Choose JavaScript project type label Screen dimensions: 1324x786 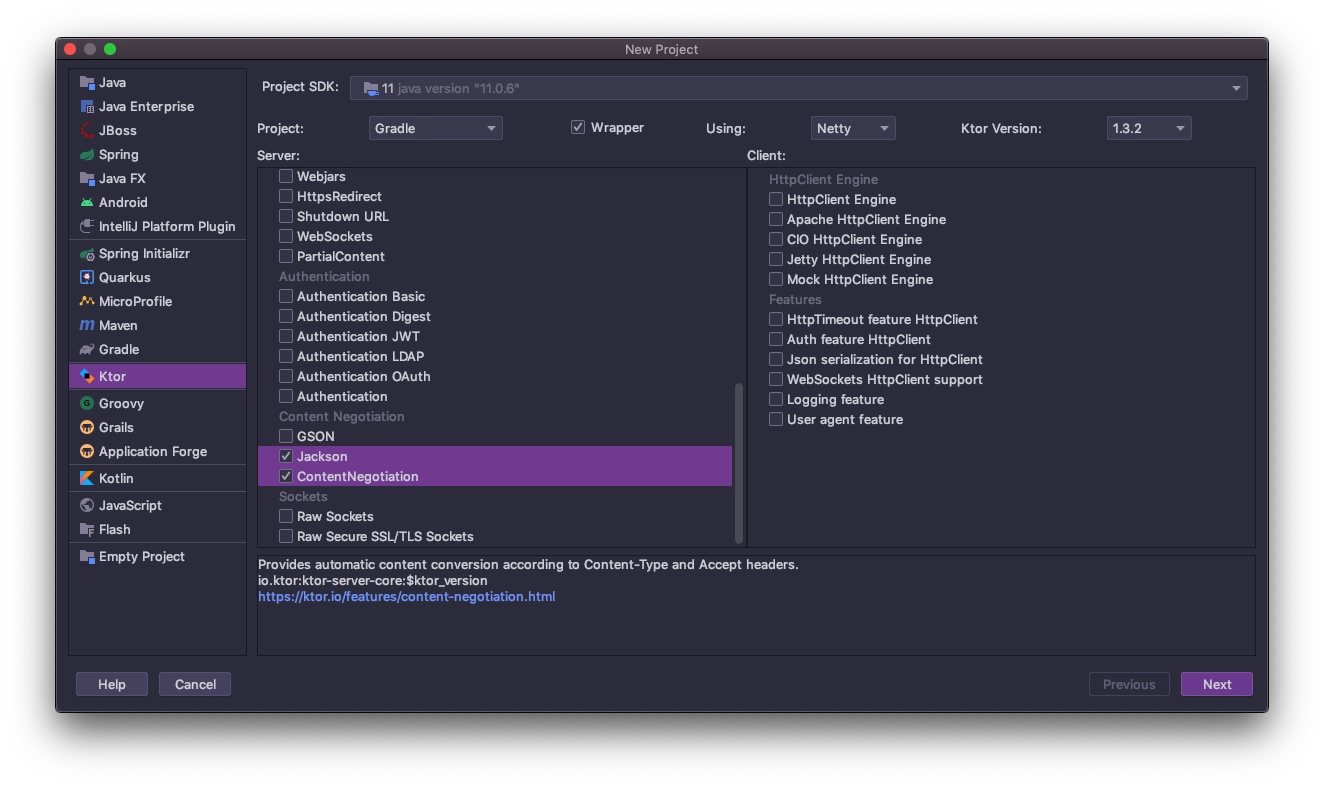click(x=130, y=506)
